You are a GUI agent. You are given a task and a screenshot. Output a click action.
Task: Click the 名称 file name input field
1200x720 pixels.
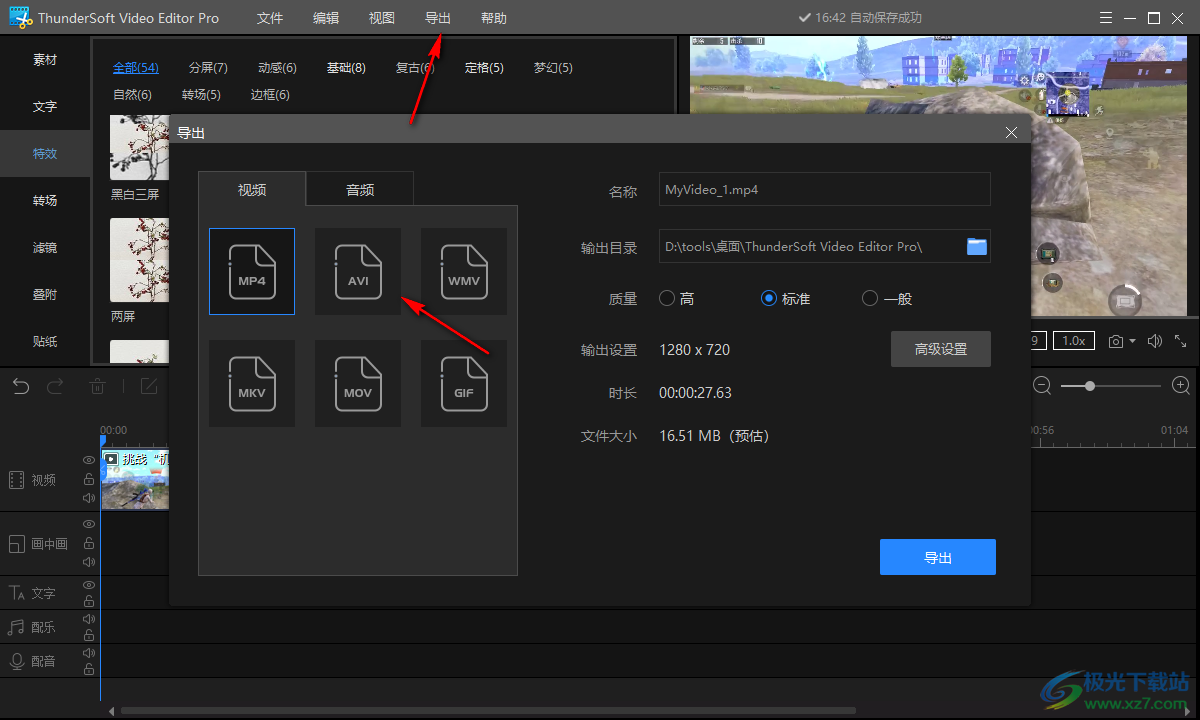825,189
